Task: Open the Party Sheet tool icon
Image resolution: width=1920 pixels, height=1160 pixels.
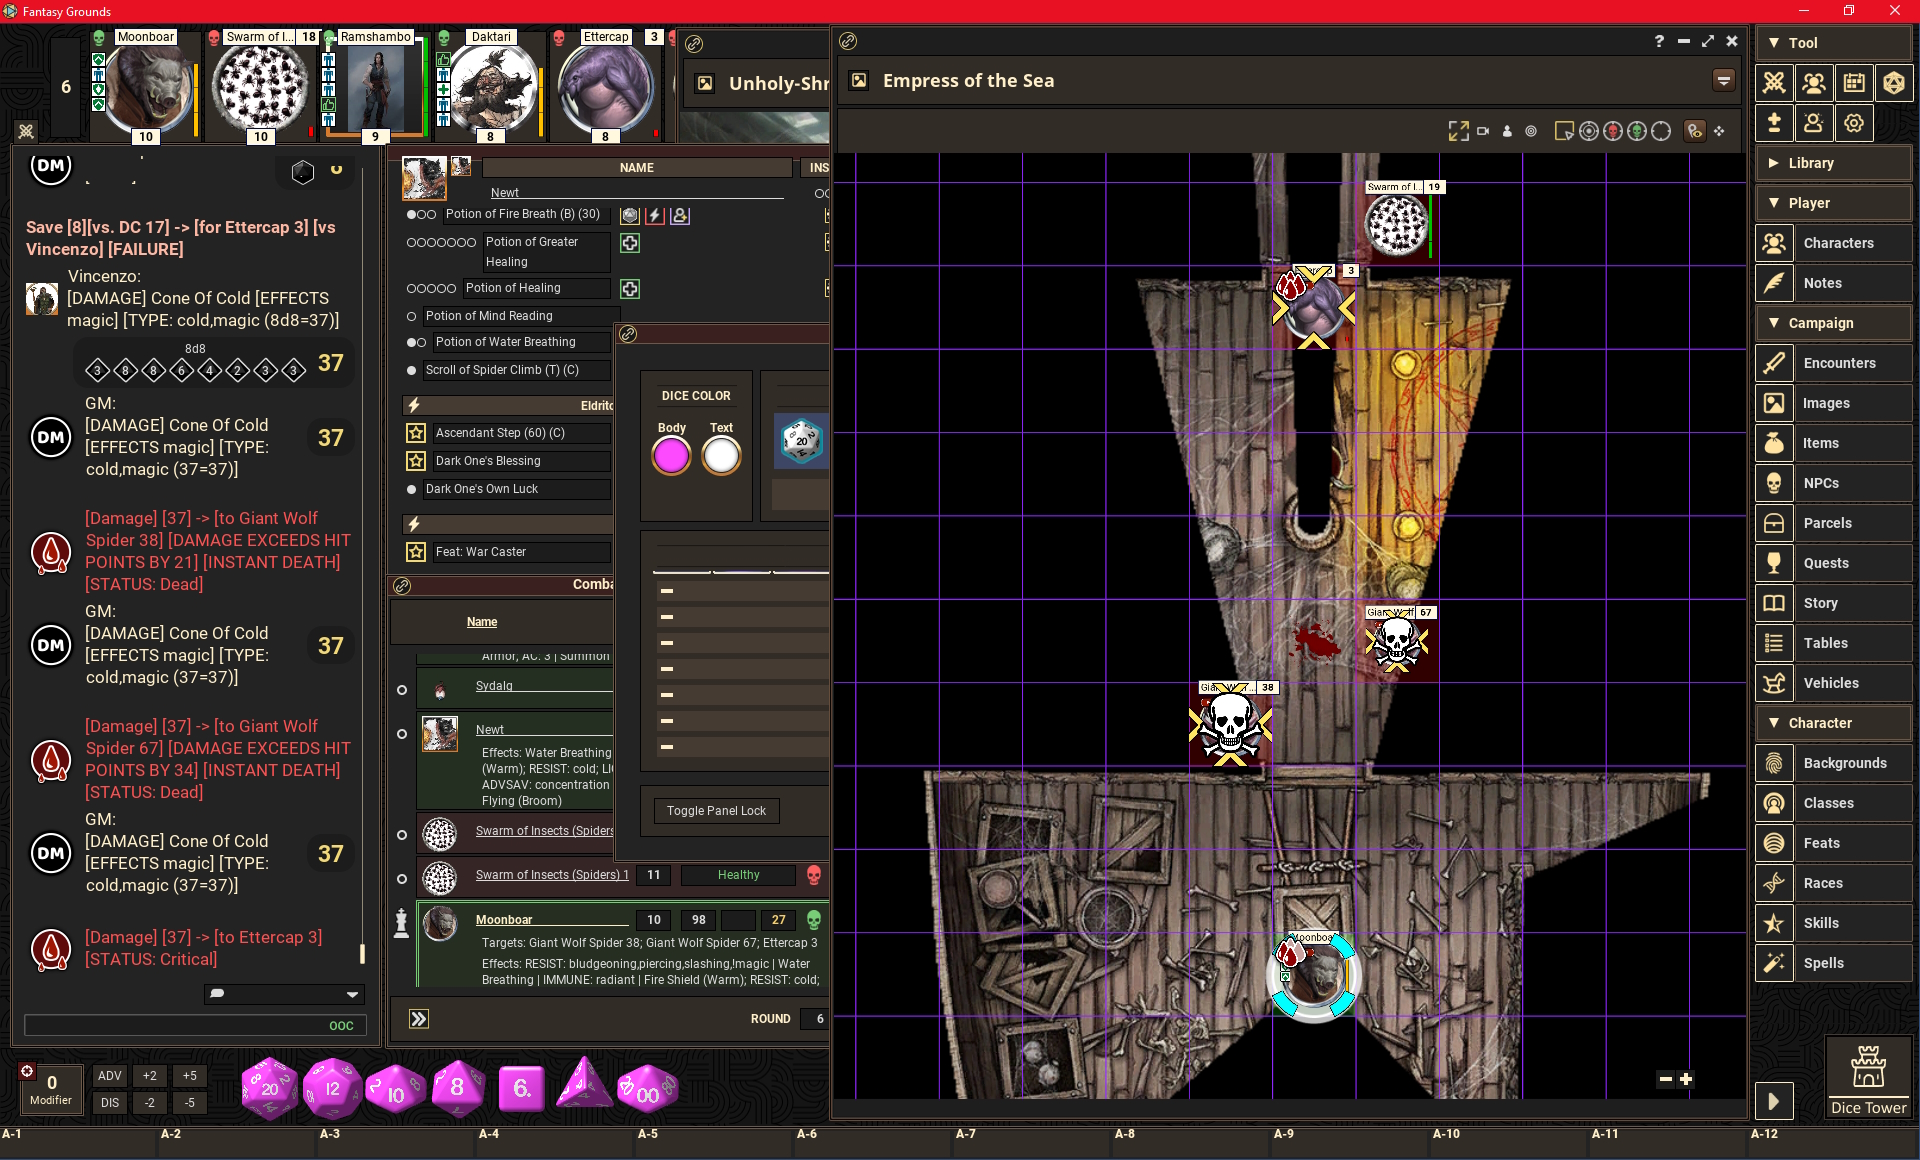Action: (x=1814, y=83)
